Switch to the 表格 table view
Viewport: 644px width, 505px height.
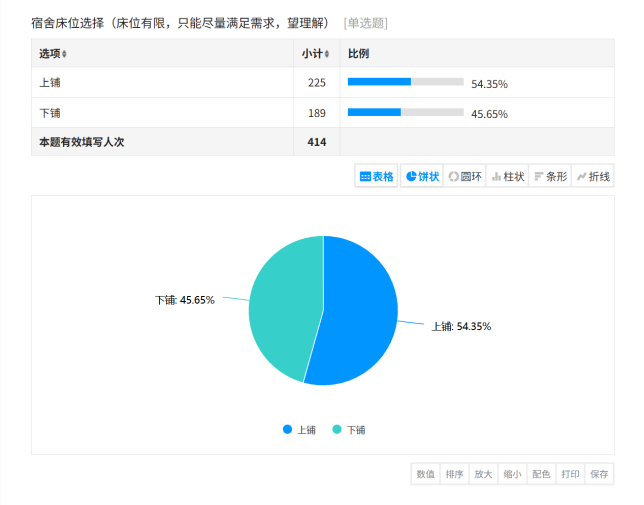pos(377,176)
